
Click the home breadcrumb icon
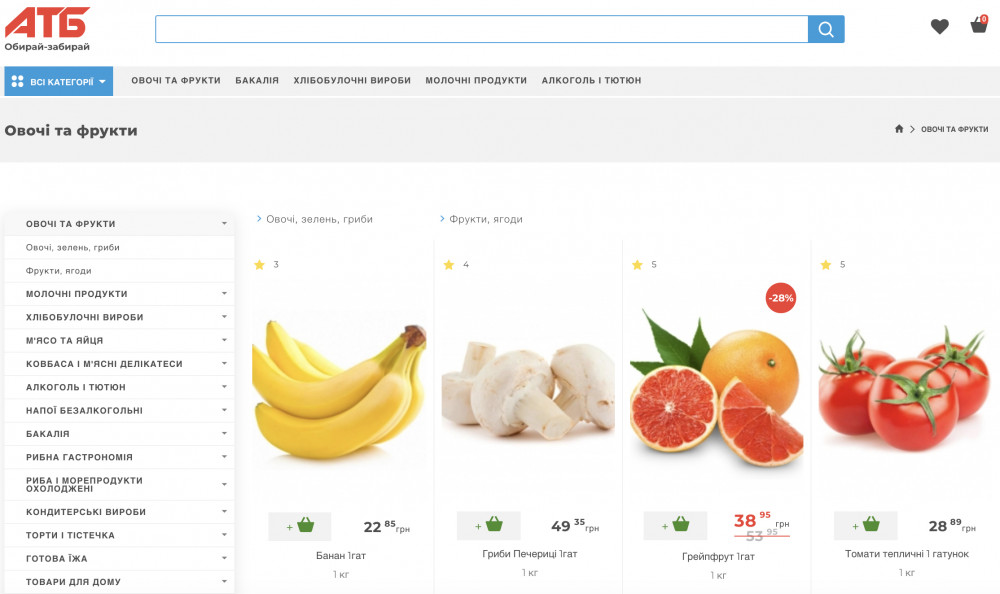(899, 129)
